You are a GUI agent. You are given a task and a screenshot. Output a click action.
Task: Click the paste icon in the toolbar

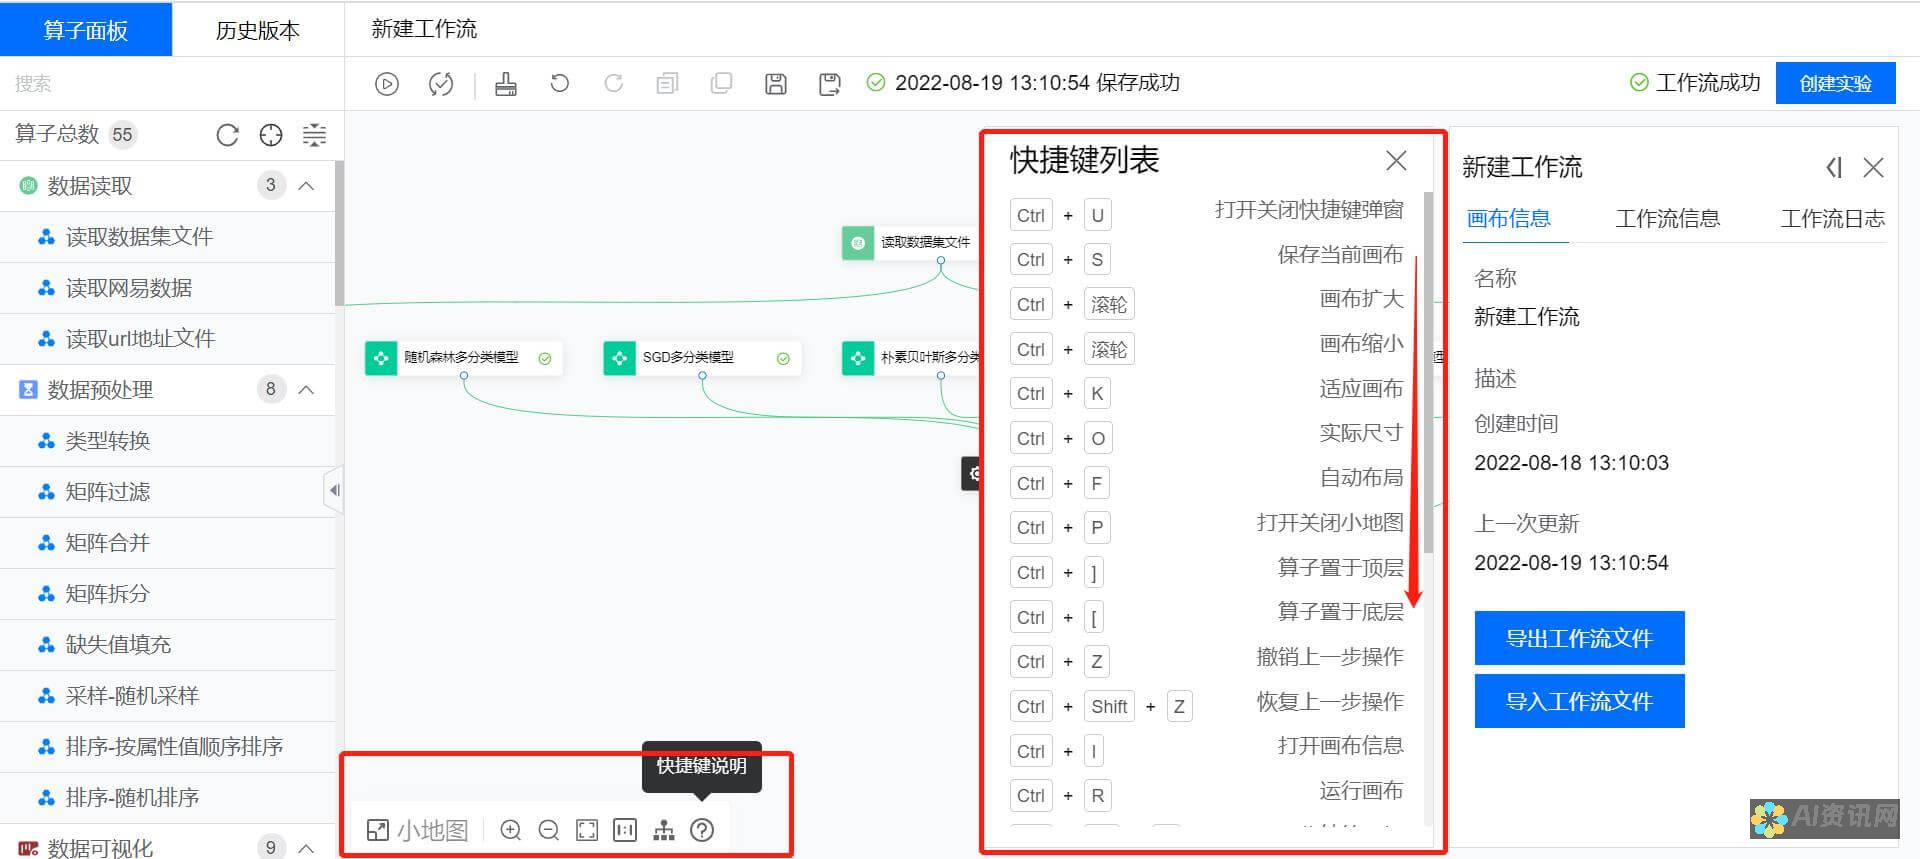(721, 83)
